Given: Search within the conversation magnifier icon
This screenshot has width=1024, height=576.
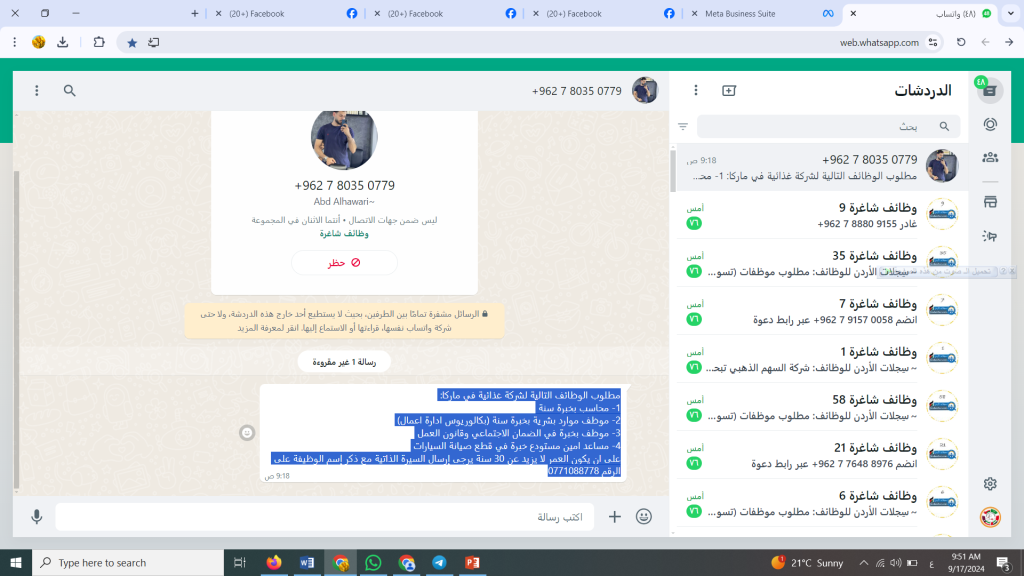Looking at the screenshot, I should tap(69, 91).
